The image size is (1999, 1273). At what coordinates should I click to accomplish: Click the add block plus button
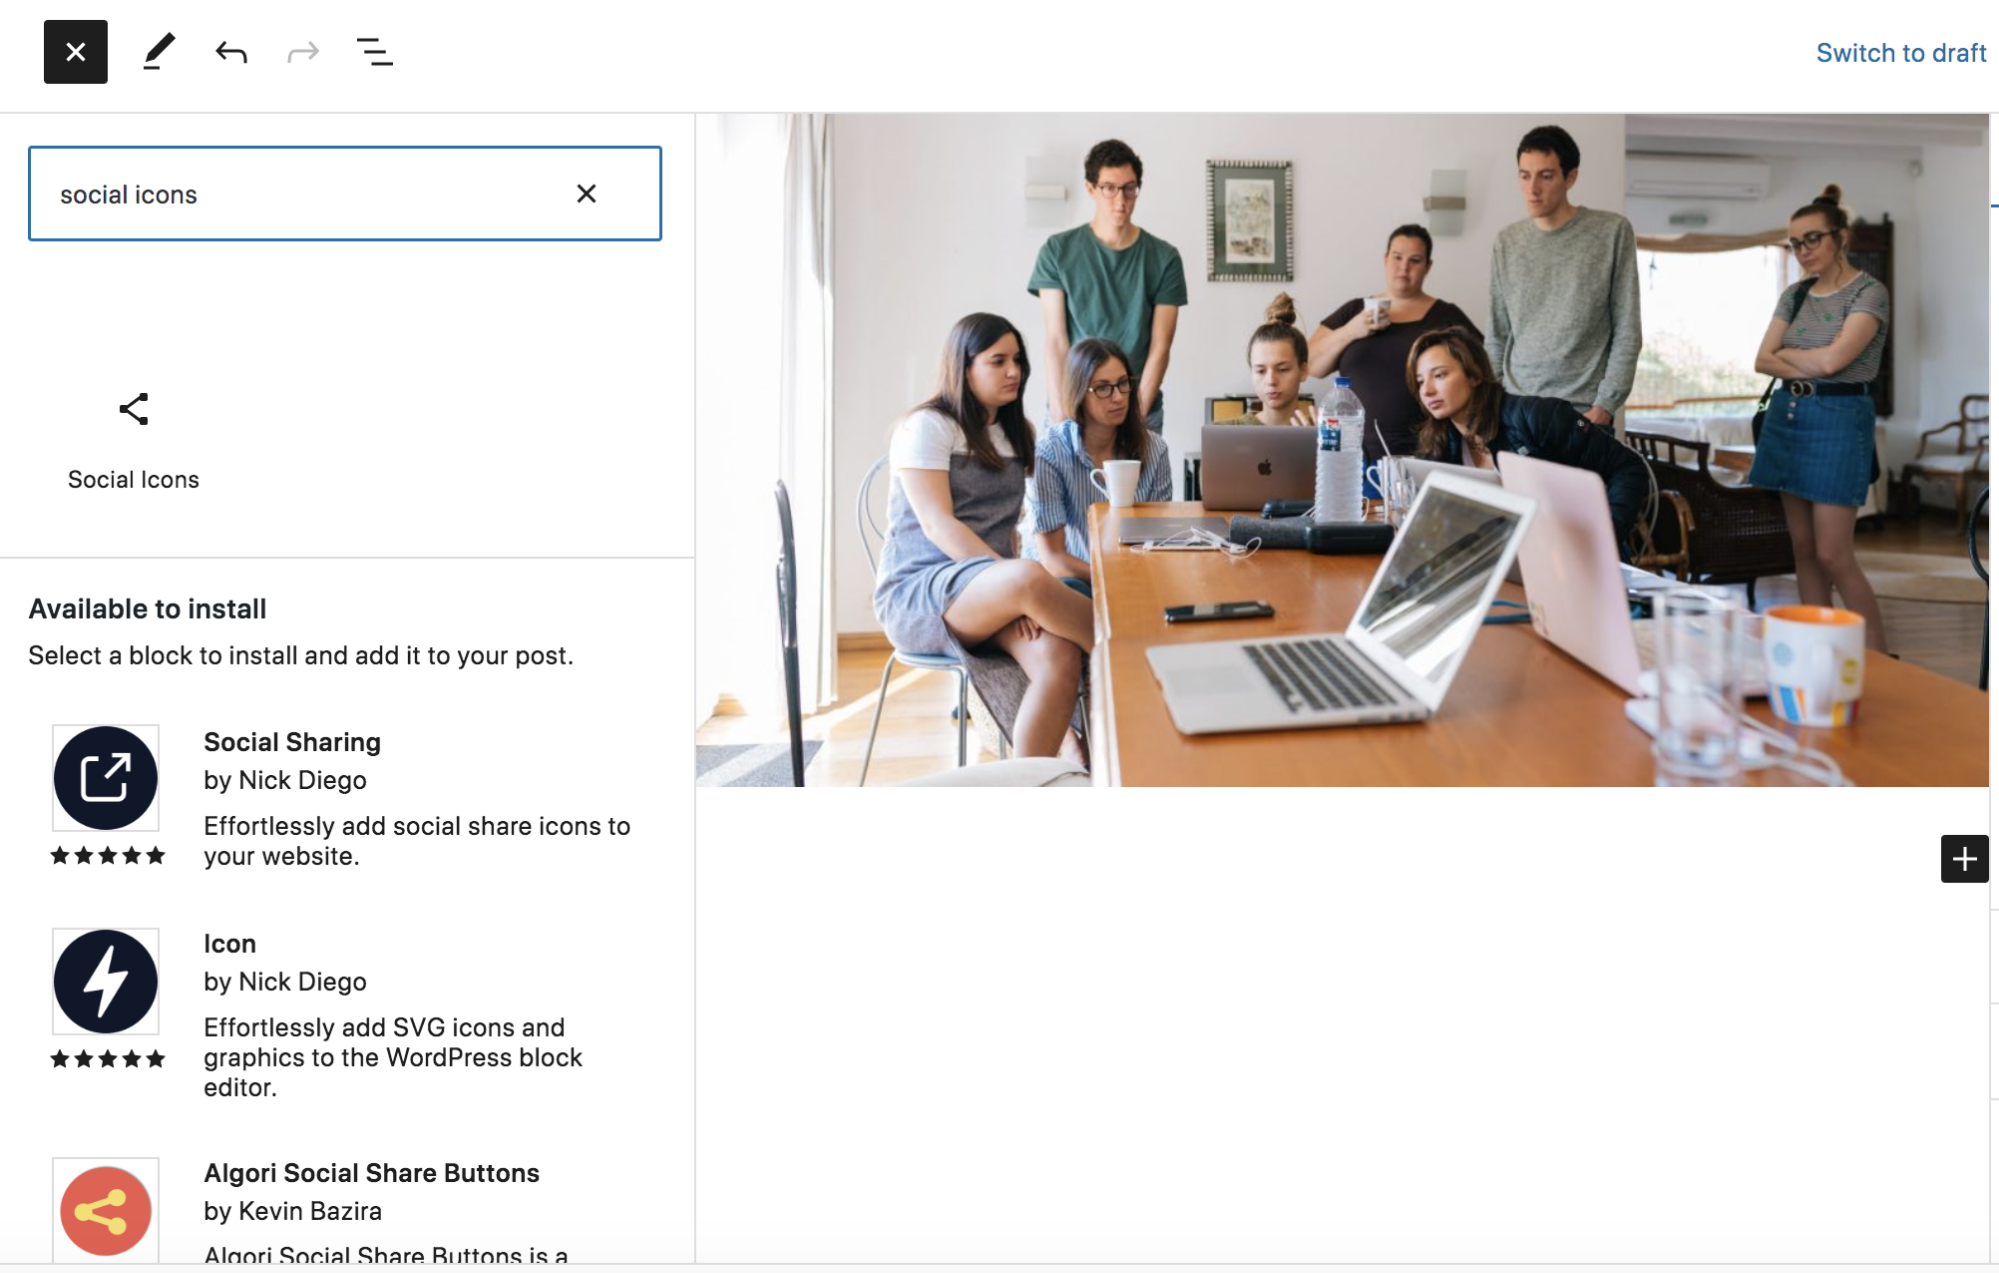(x=1964, y=861)
